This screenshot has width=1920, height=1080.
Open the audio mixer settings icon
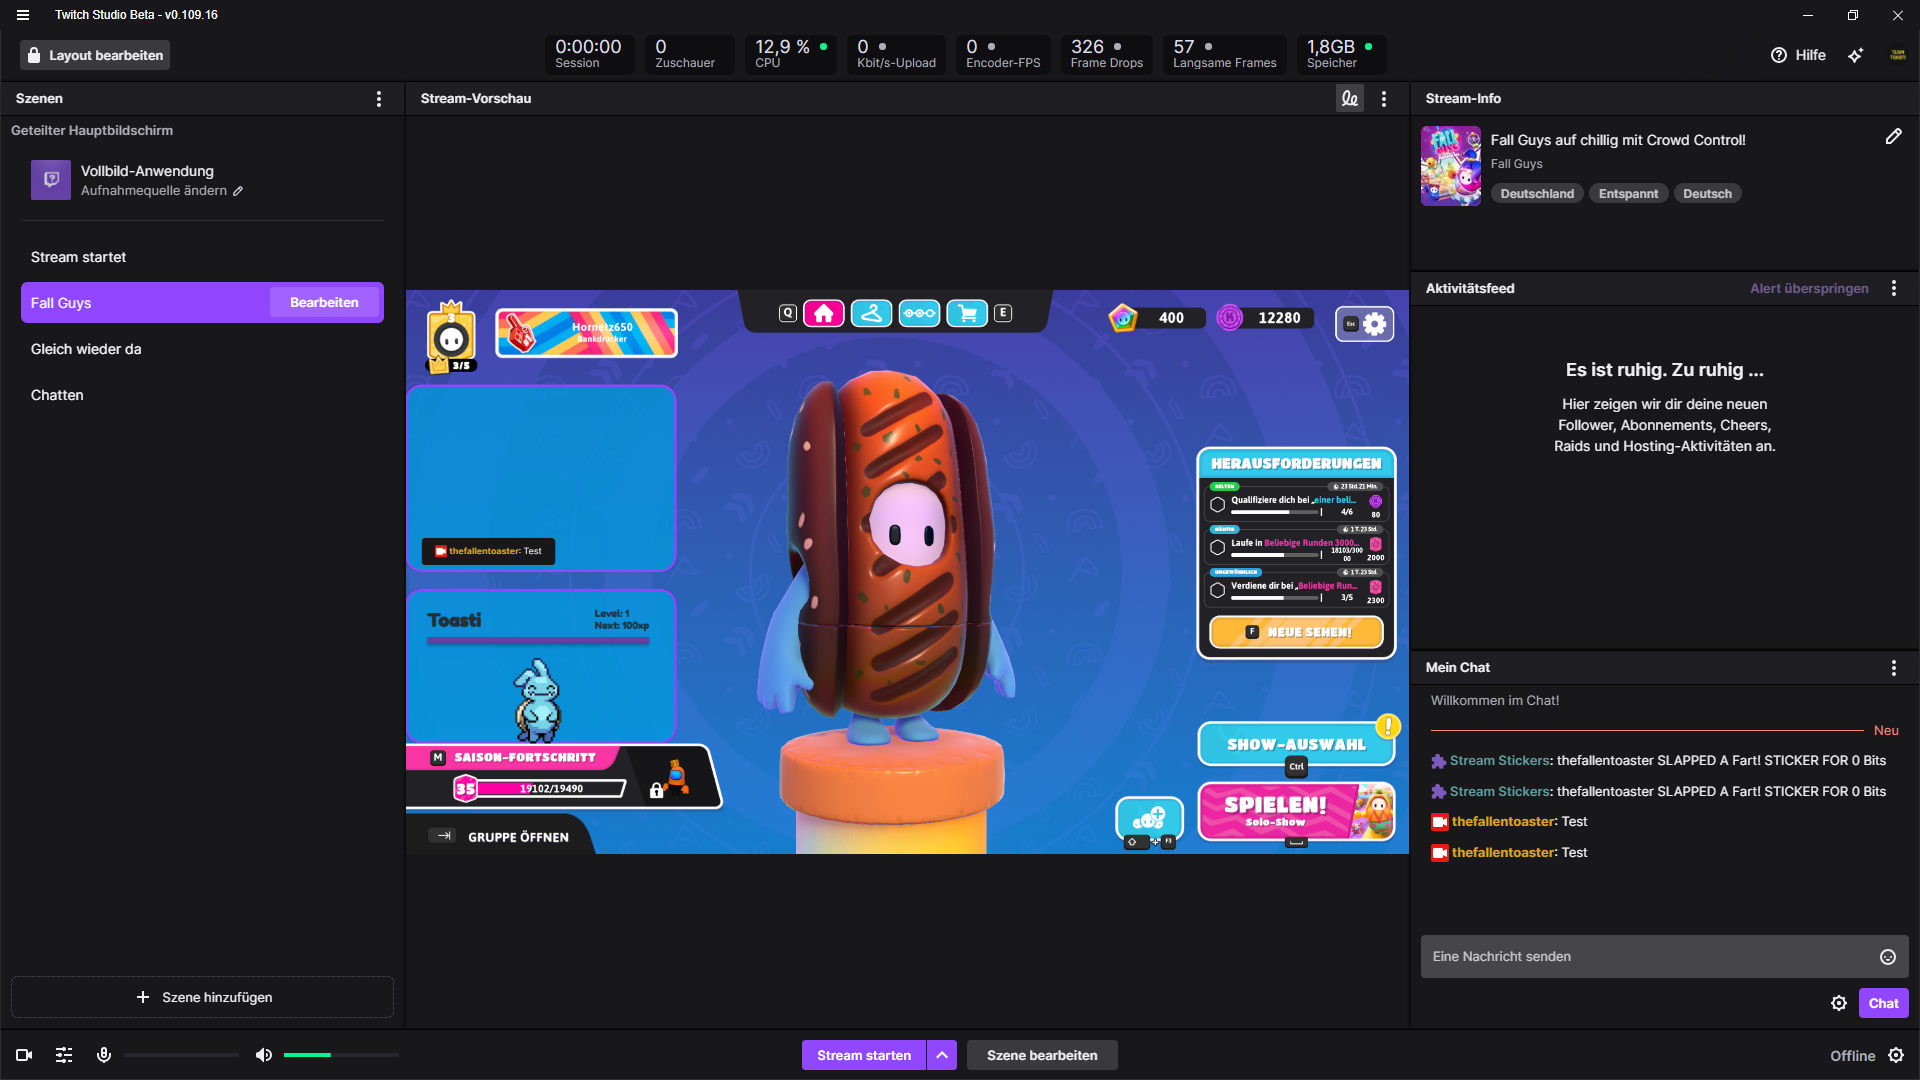click(x=64, y=1055)
